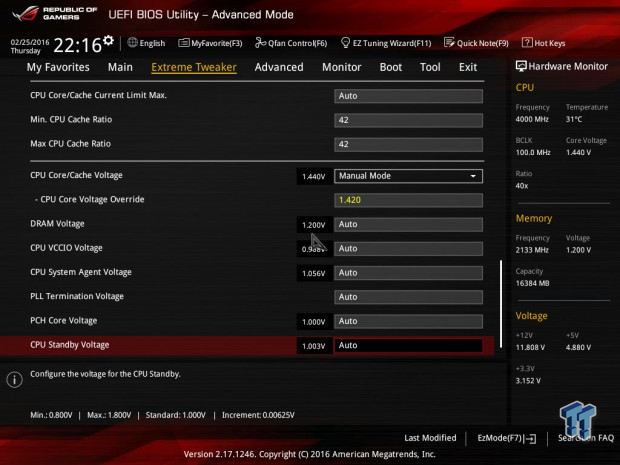This screenshot has width=620, height=465.
Task: Click the 1.000V PCH Core readout
Action: (x=314, y=322)
